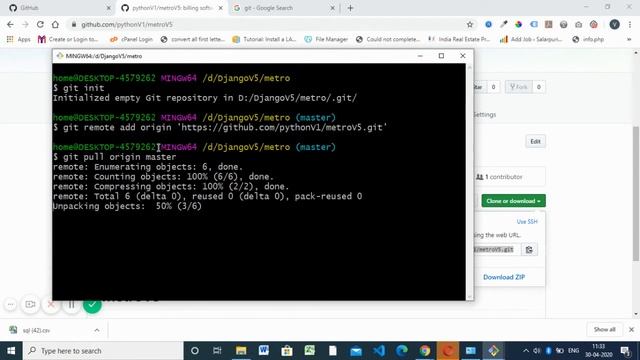The width and height of the screenshot is (640, 360).
Task: Switch to the git - Google Search tab
Action: tap(284, 8)
